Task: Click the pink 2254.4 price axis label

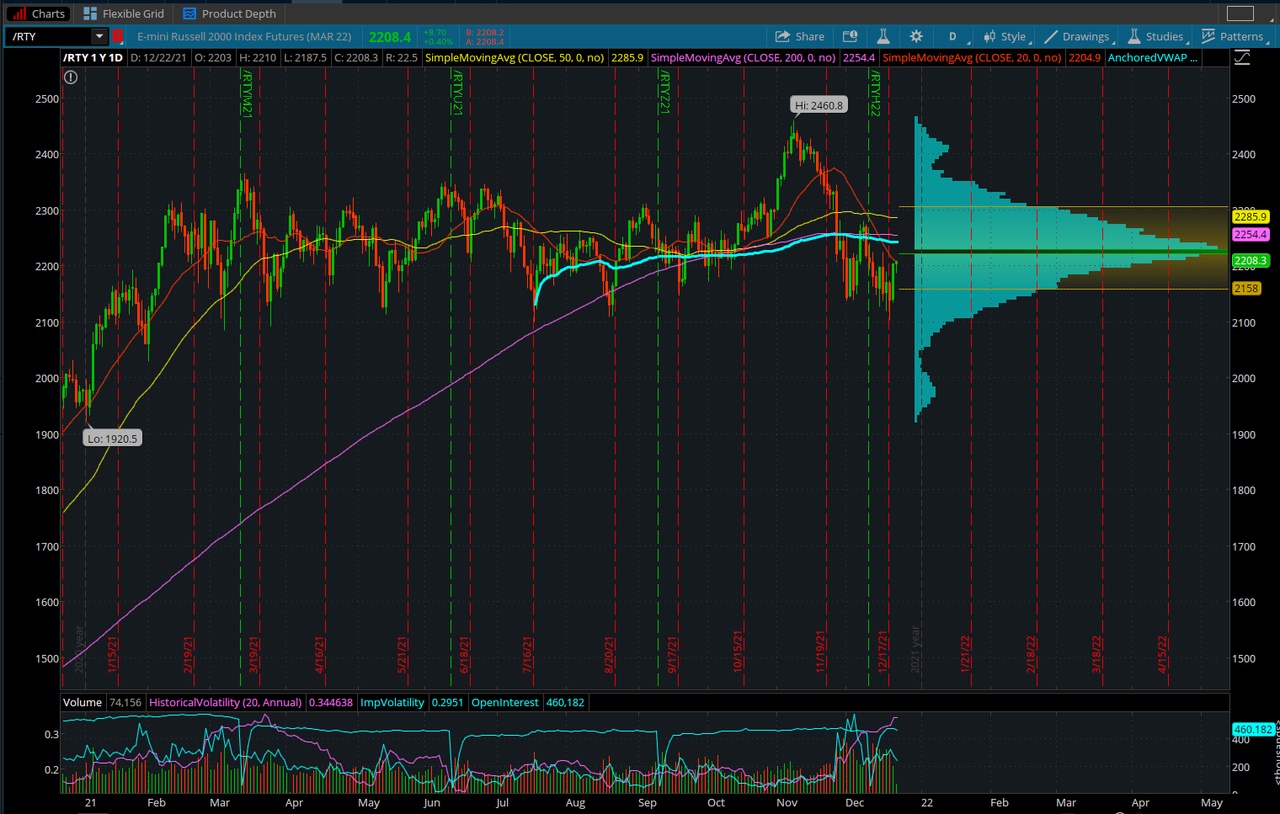Action: 1250,234
